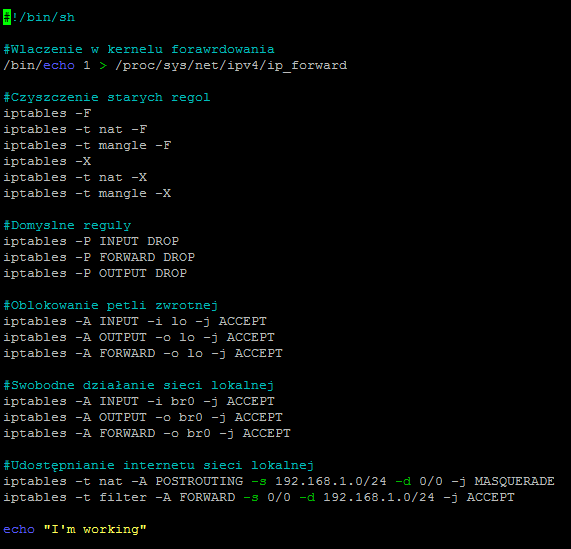The width and height of the screenshot is (571, 549).
Task: Click the POSTROUTING MASQUERADE rule line
Action: [x=279, y=481]
